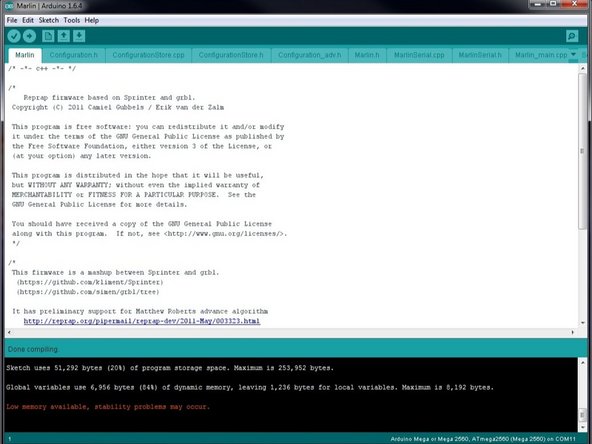Image resolution: width=592 pixels, height=444 pixels.
Task: Switch to the Configuration_adv.h tab
Action: (x=310, y=55)
